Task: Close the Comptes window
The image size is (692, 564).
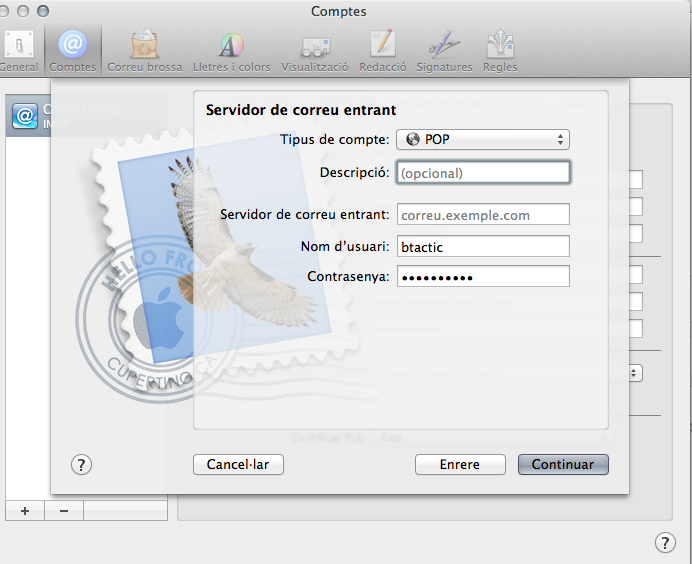Action: coord(3,11)
